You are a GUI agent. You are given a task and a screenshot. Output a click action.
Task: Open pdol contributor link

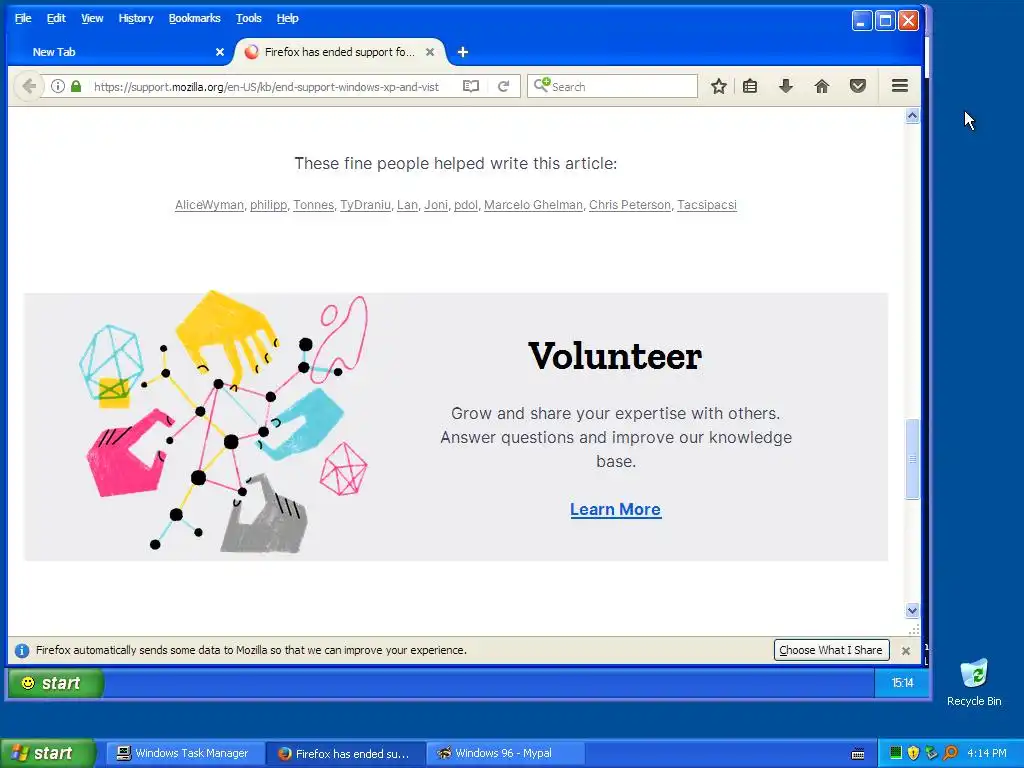(x=466, y=205)
